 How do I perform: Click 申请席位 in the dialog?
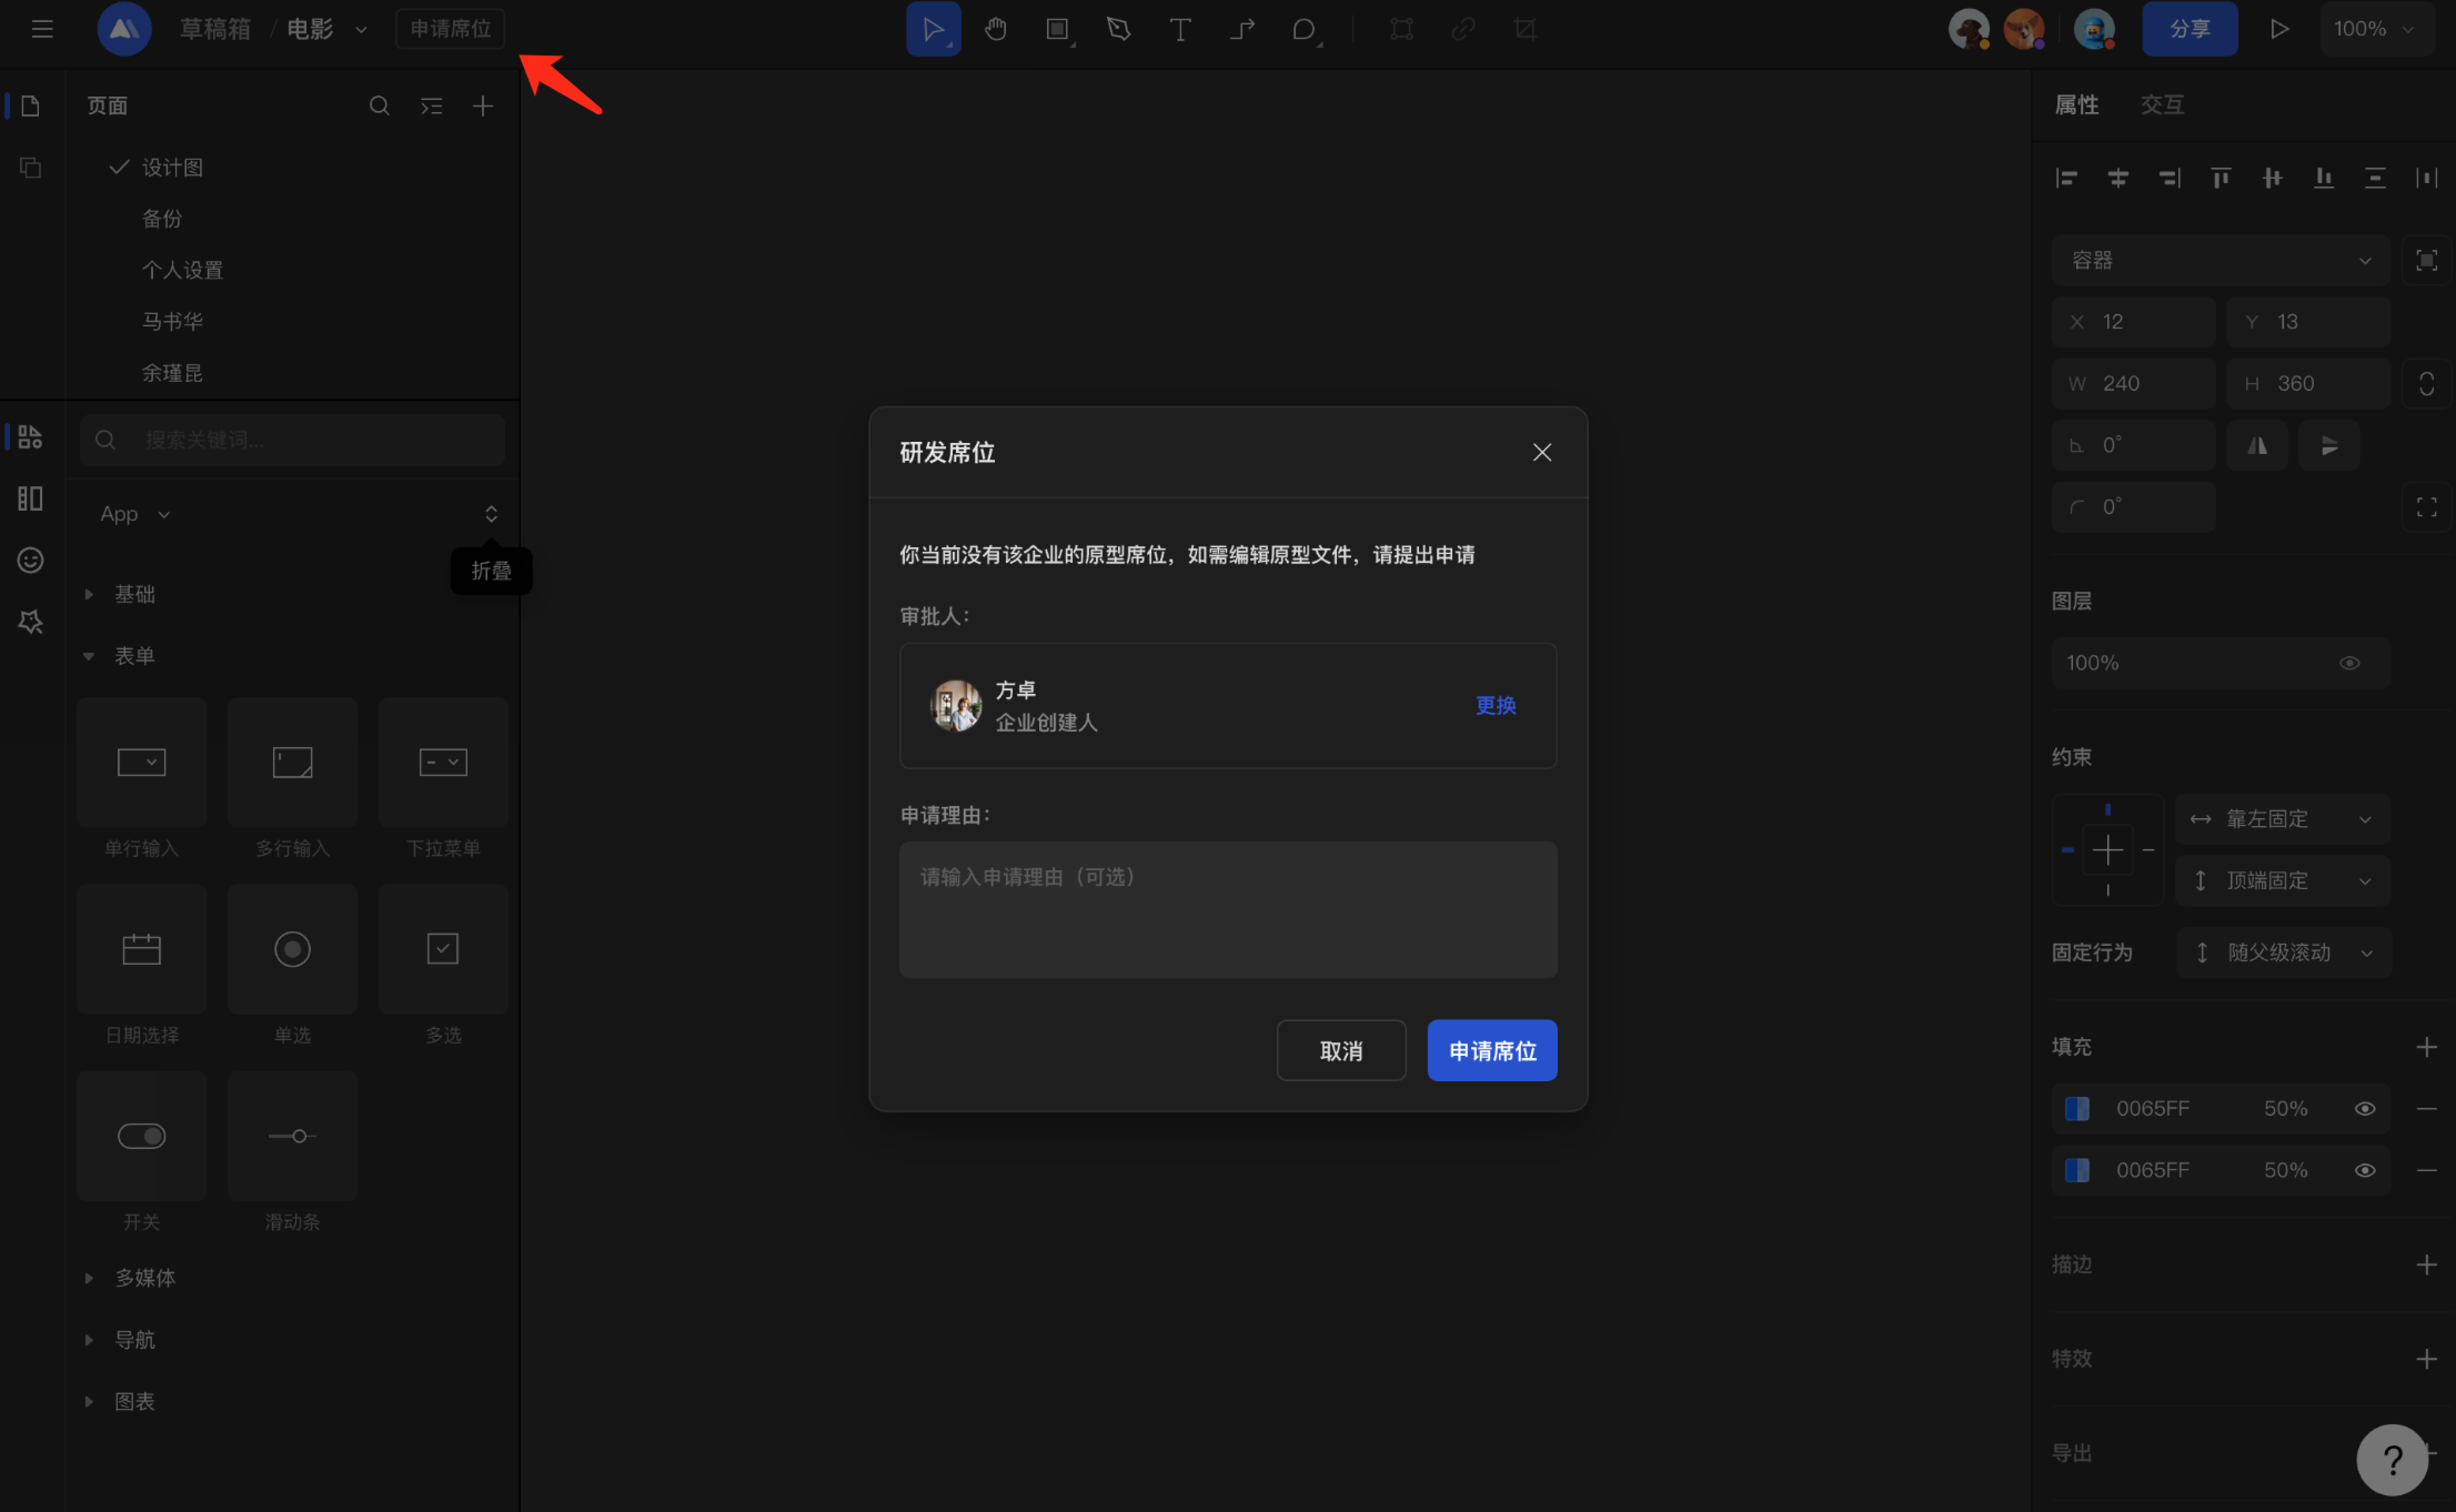pos(1492,1051)
